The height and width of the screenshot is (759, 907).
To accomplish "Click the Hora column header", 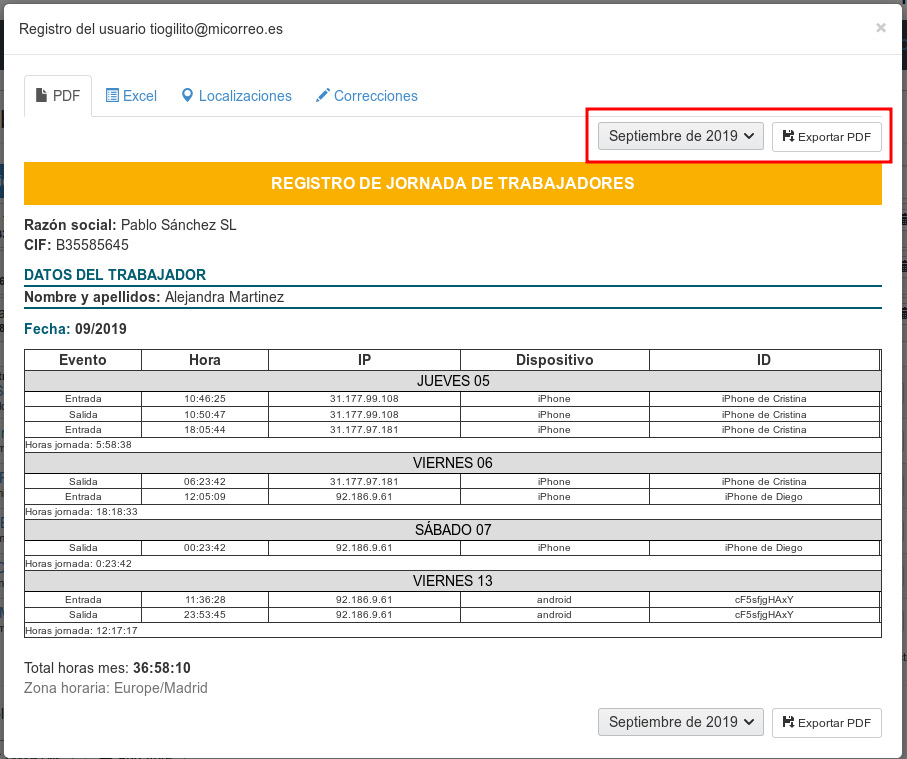I will [205, 360].
